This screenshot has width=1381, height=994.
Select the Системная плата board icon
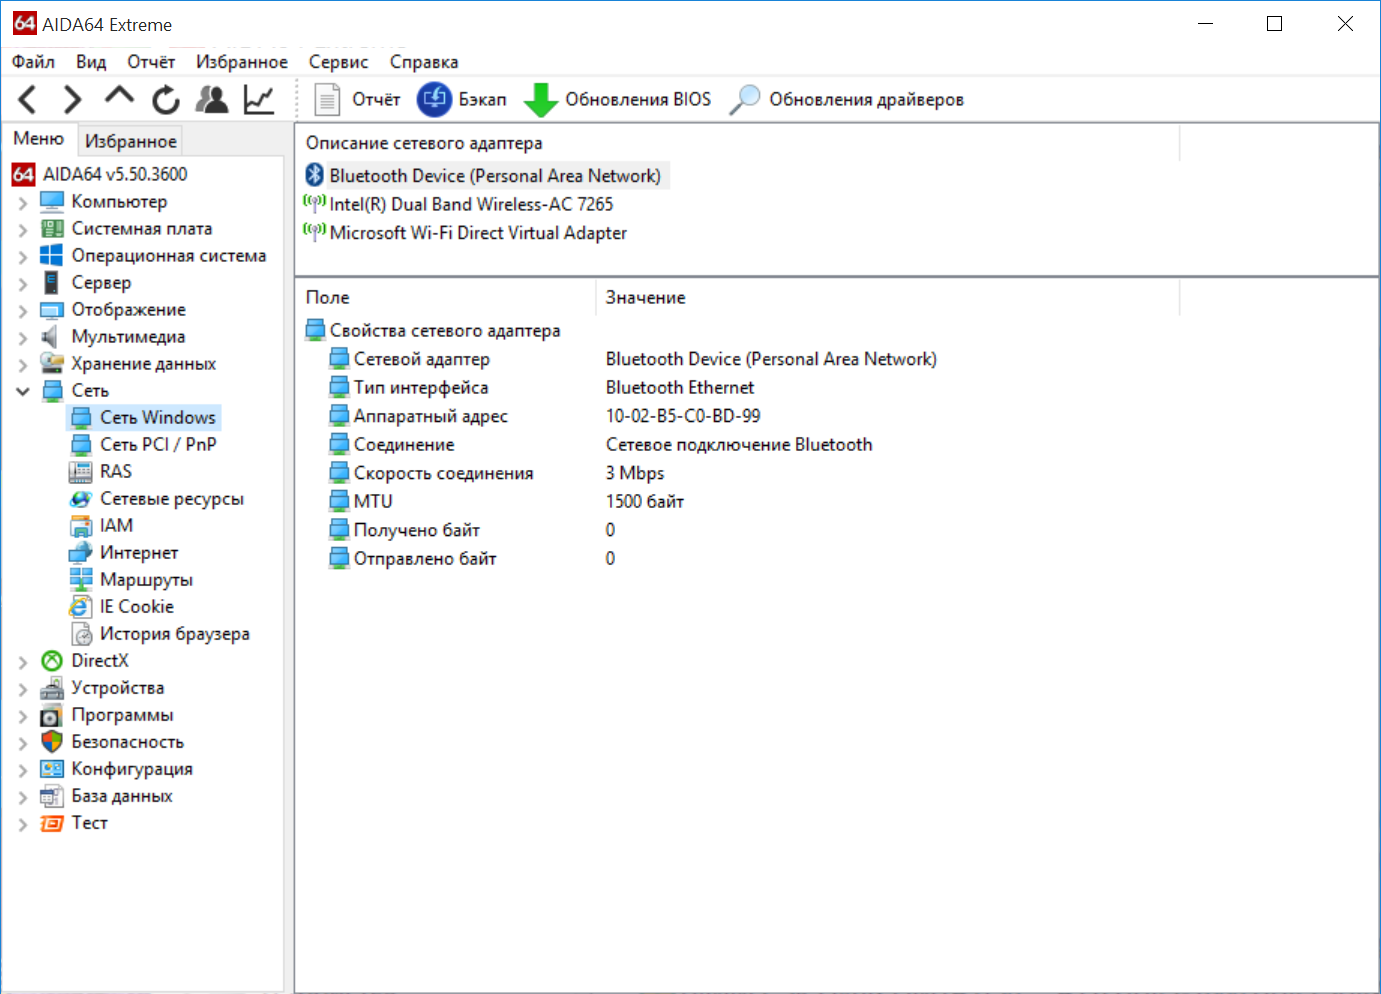tap(52, 228)
